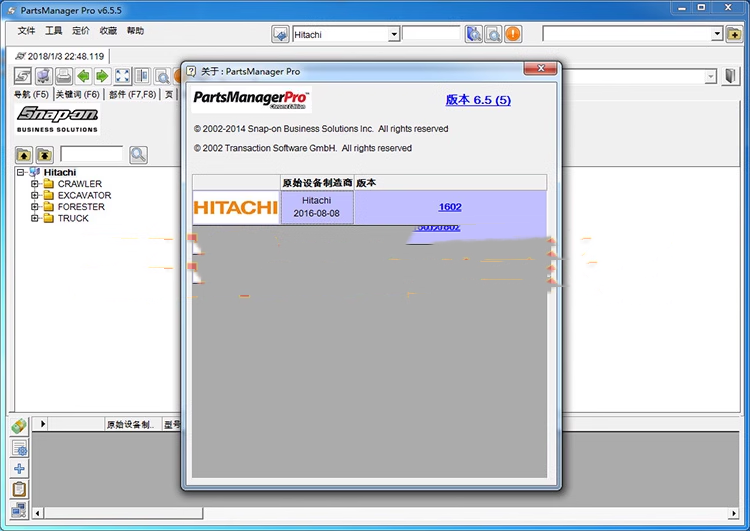
Task: Click the money pricing icon in bottom-left sidebar
Action: [19, 426]
